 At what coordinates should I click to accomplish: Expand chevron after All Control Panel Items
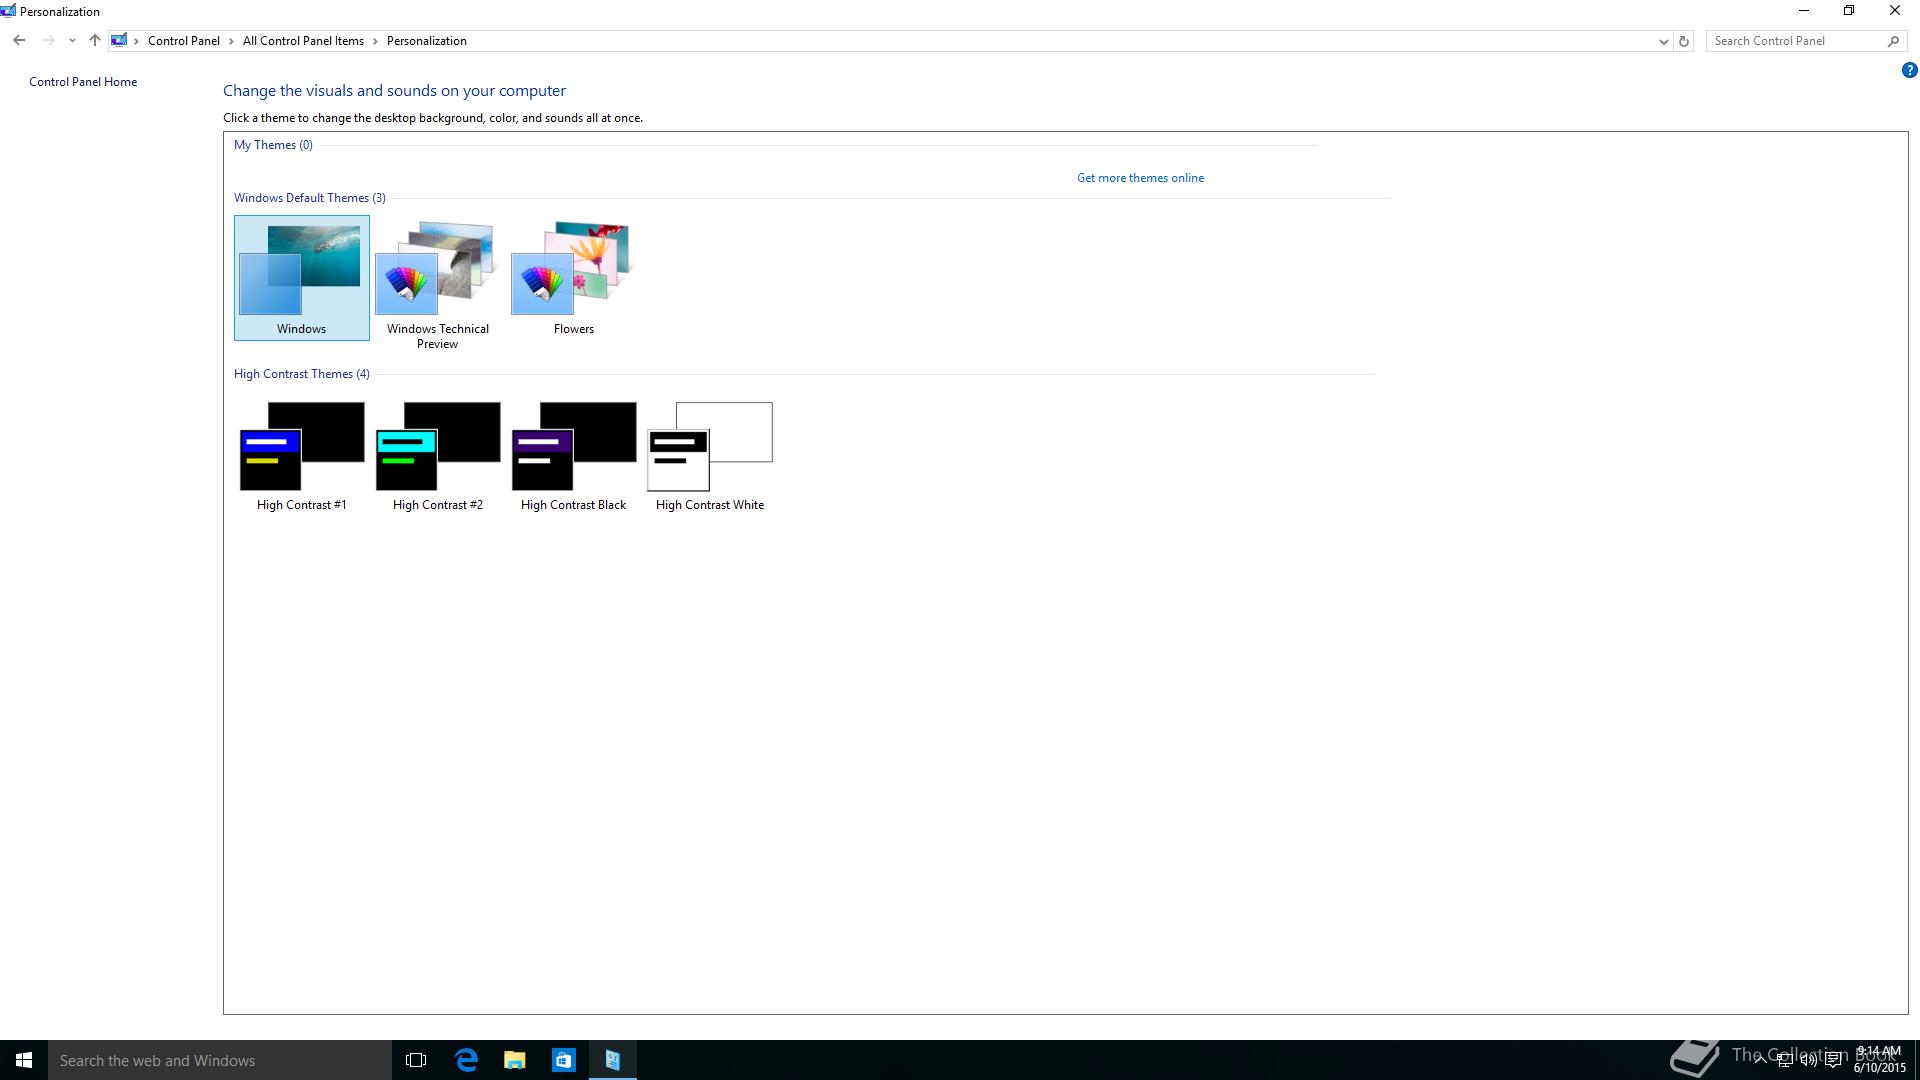point(376,41)
